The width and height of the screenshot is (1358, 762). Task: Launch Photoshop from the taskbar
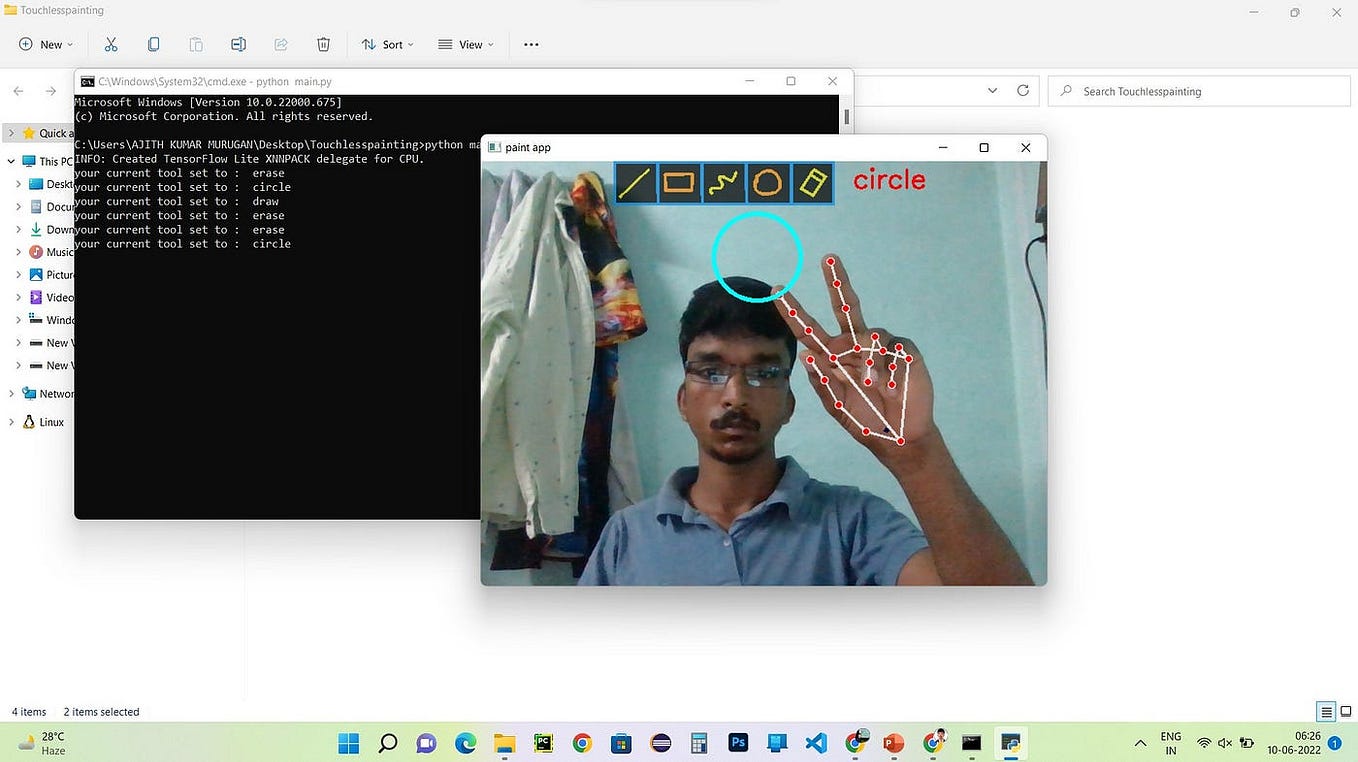[738, 743]
